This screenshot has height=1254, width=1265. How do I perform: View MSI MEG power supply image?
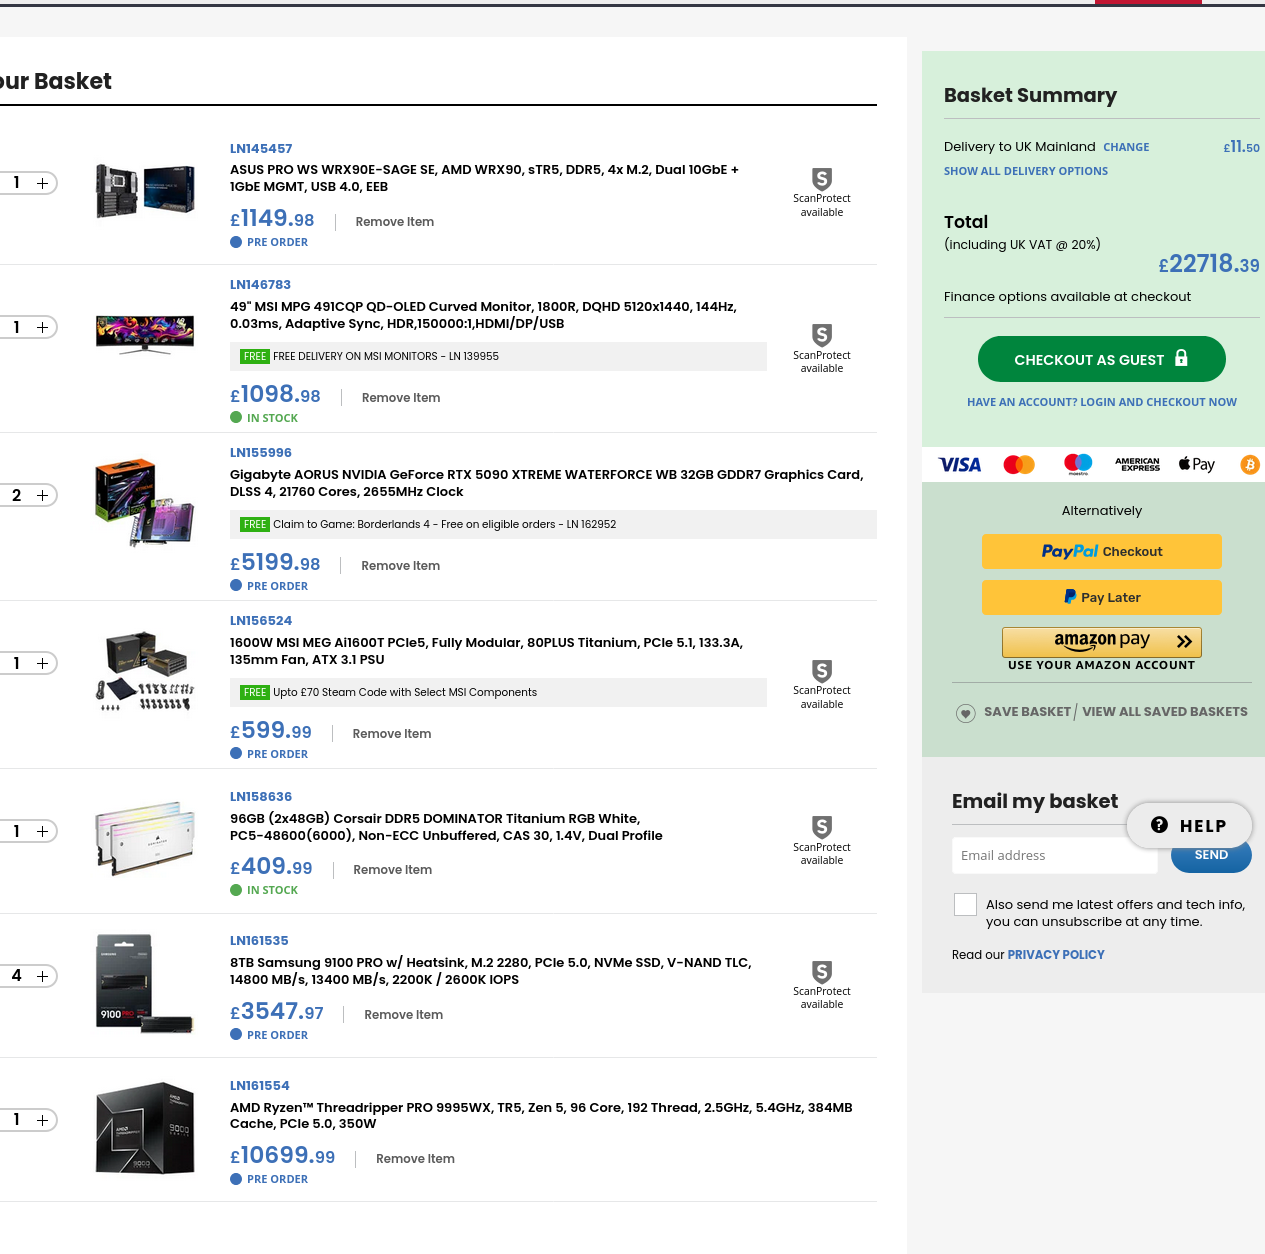[x=145, y=670]
